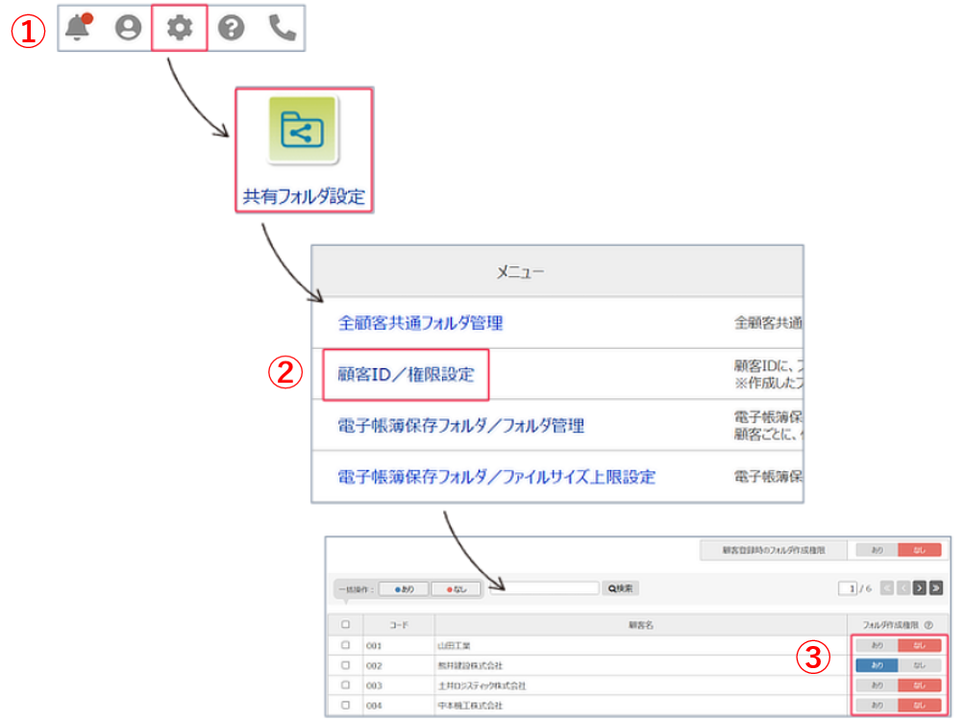Click the customer search input field

[x=544, y=588]
